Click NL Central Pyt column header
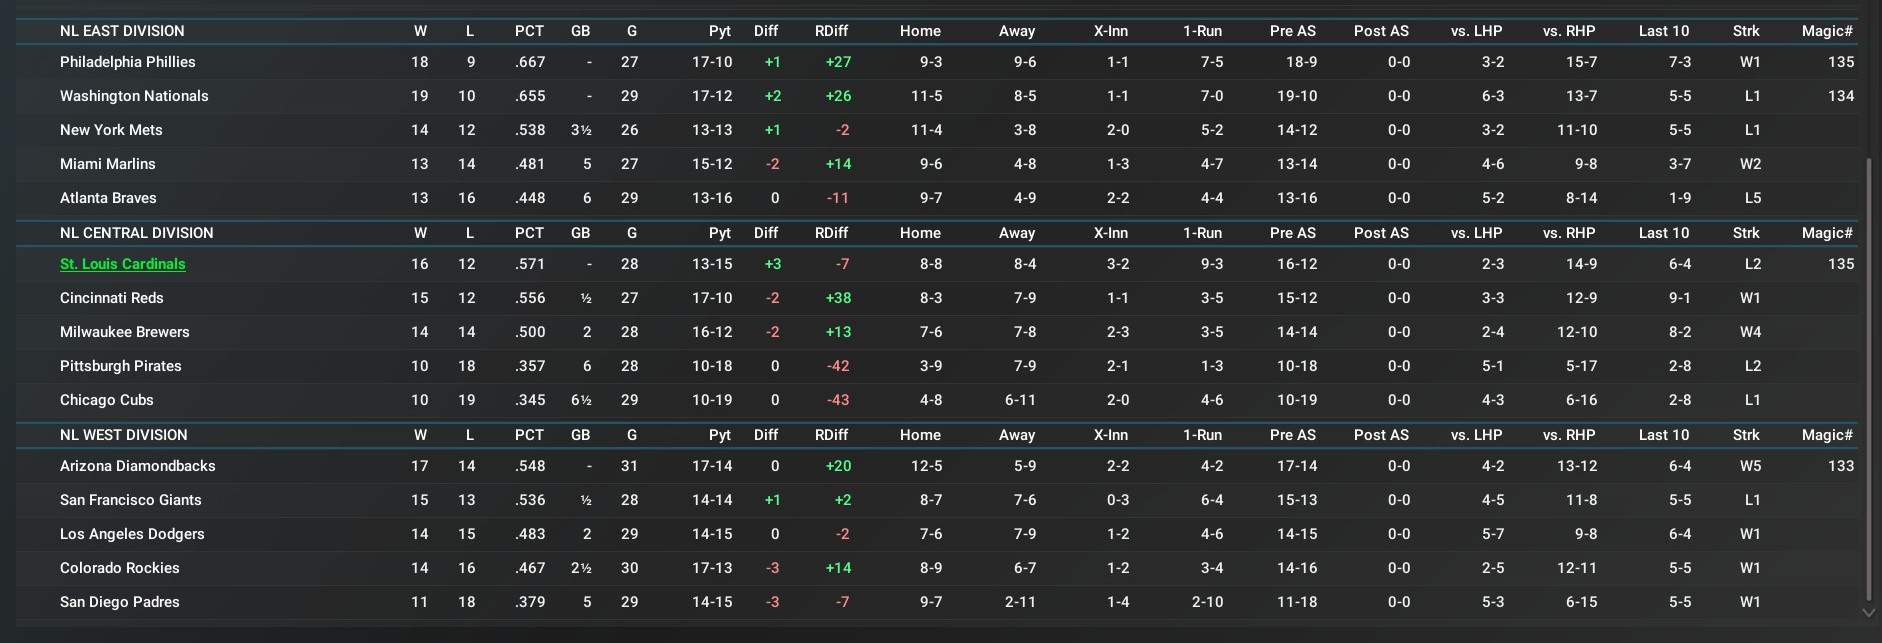 tap(720, 233)
